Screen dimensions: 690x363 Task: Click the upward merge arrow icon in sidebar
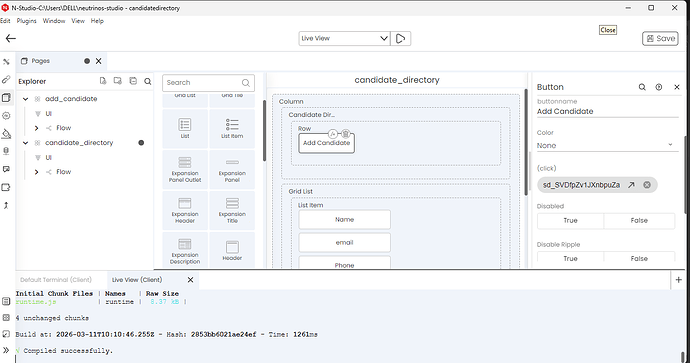tap(6, 205)
